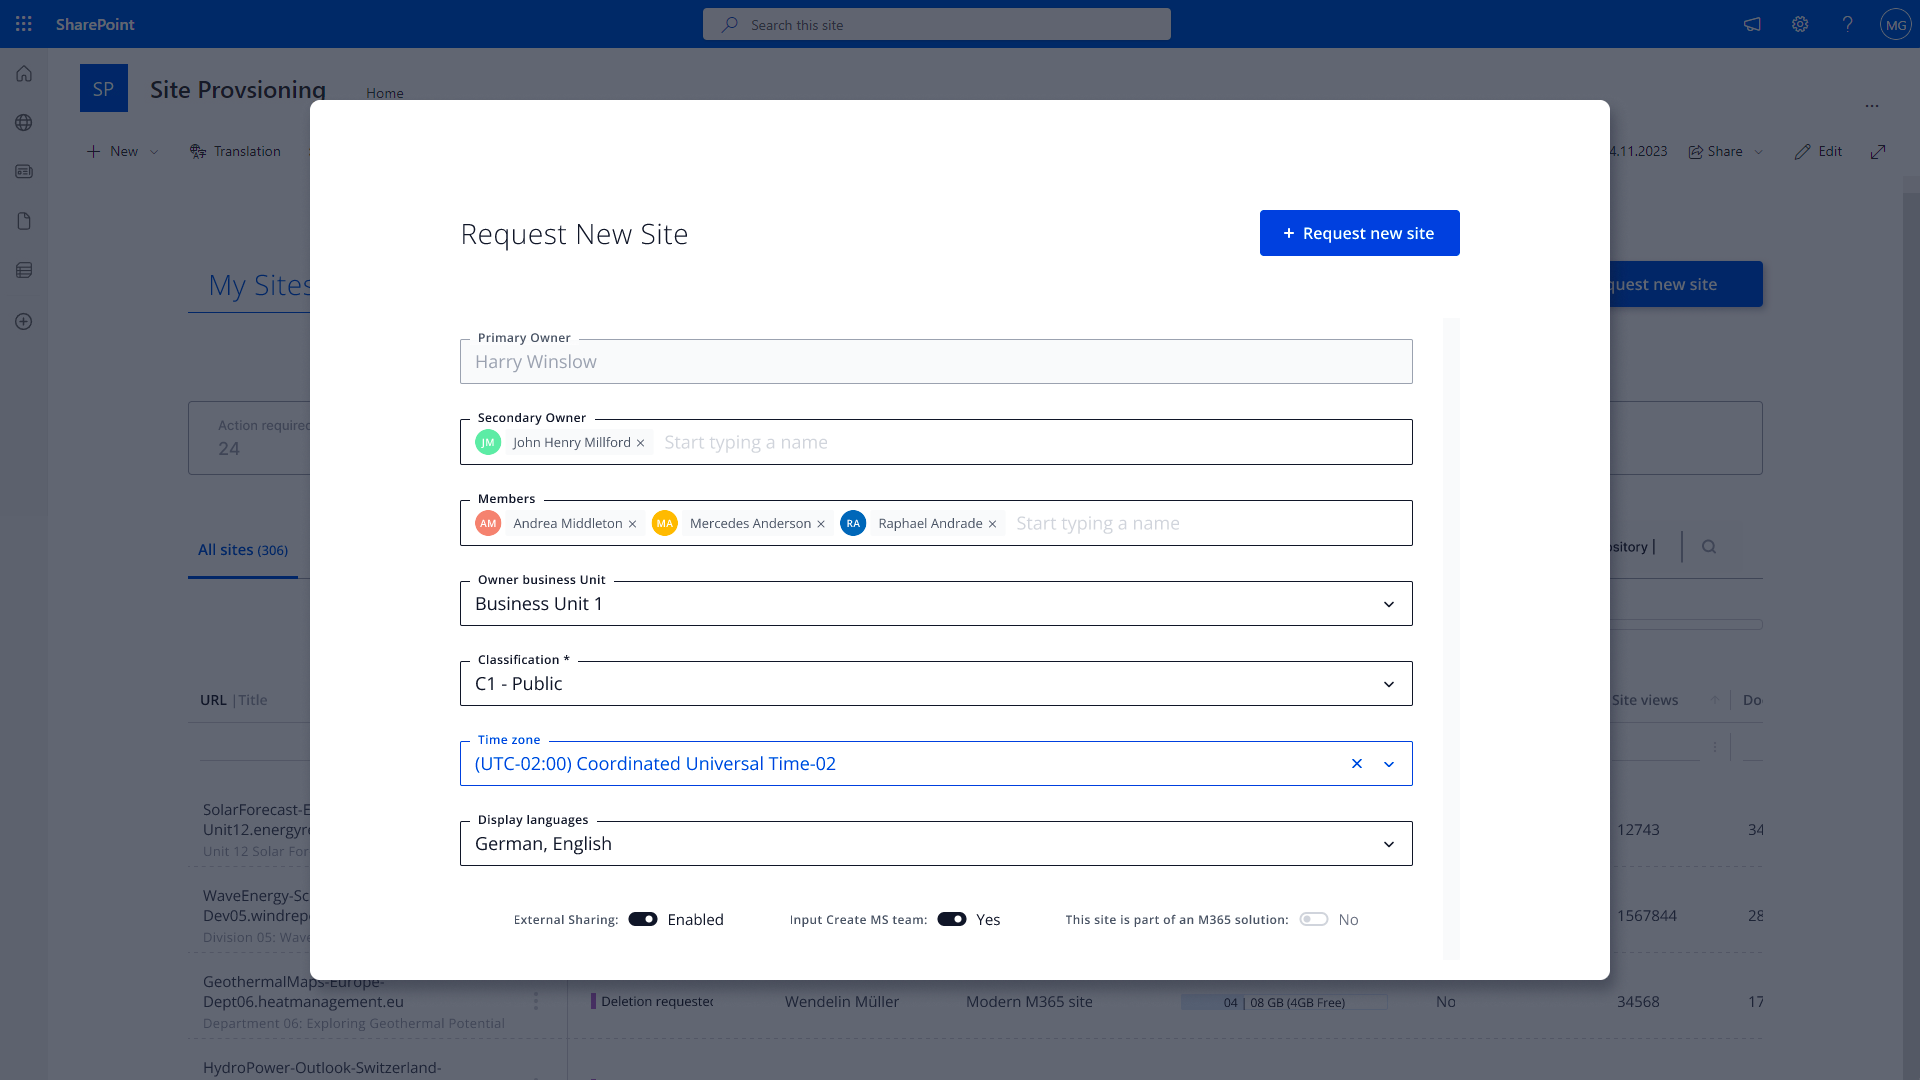Expand the Owner business Unit dropdown
This screenshot has width=1920, height=1080.
point(1388,604)
